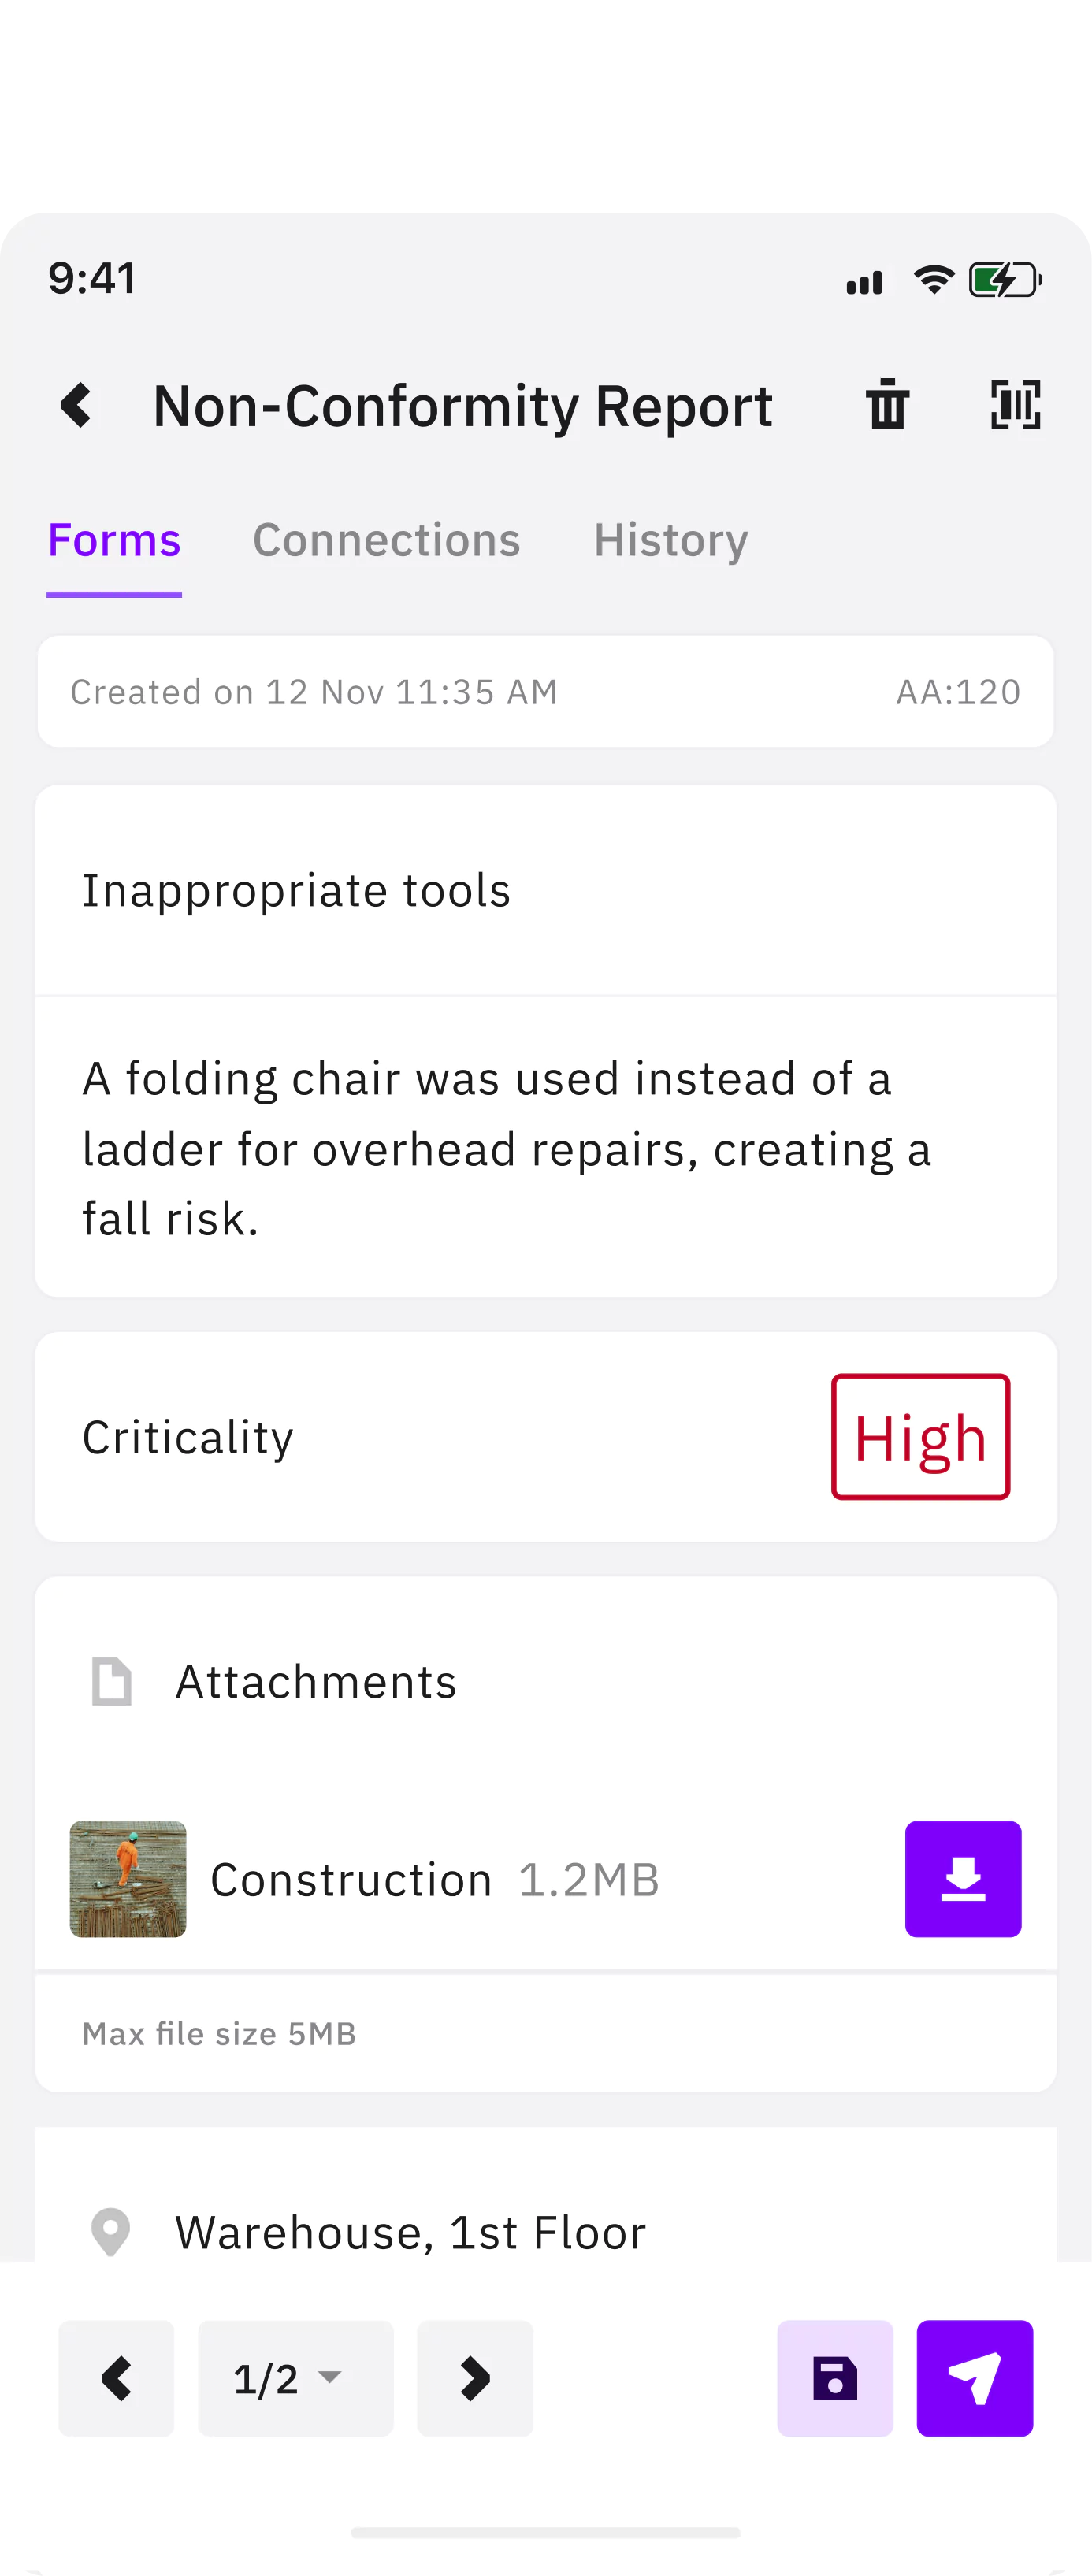This screenshot has width=1092, height=2576.
Task: Click the Attachments document icon
Action: click(111, 1681)
